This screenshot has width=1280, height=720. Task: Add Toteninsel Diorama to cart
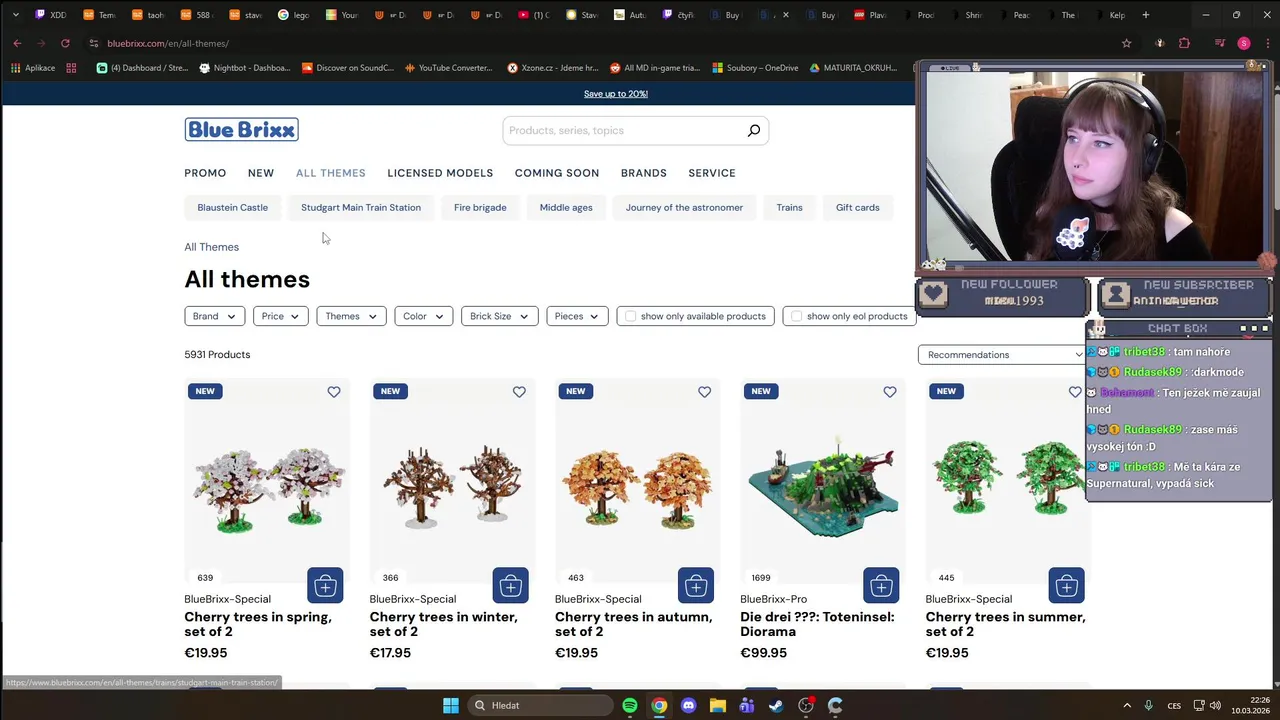click(x=881, y=585)
